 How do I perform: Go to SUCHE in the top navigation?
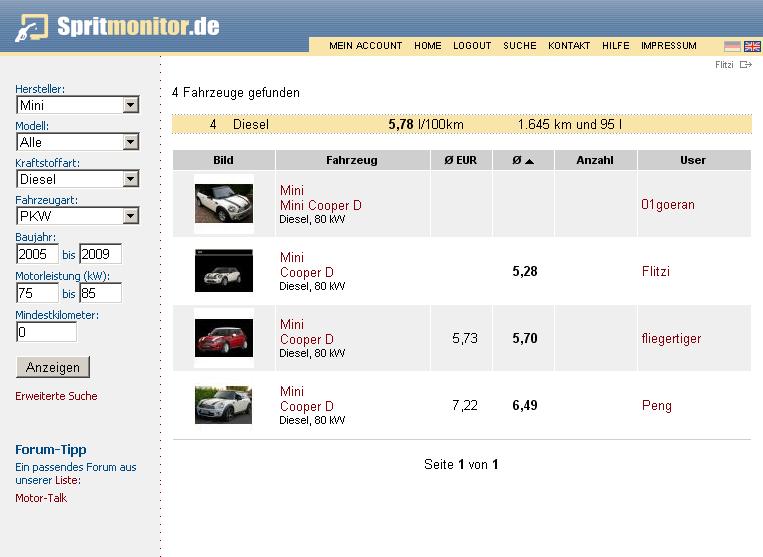point(519,46)
